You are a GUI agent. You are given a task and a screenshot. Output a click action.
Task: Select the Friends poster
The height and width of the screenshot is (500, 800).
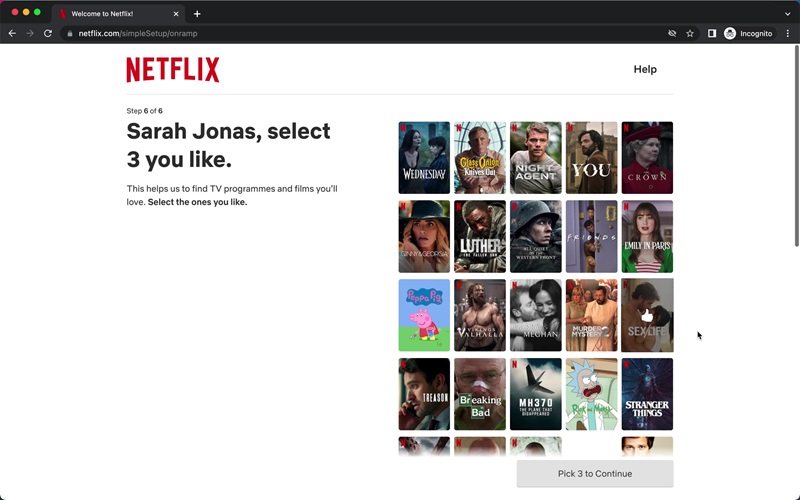[x=591, y=236]
